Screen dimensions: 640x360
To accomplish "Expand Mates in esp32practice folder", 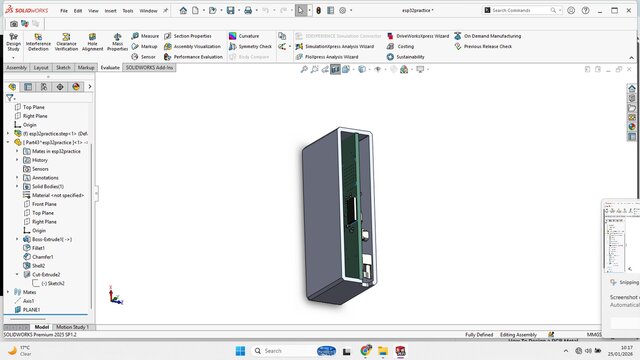I will point(17,151).
